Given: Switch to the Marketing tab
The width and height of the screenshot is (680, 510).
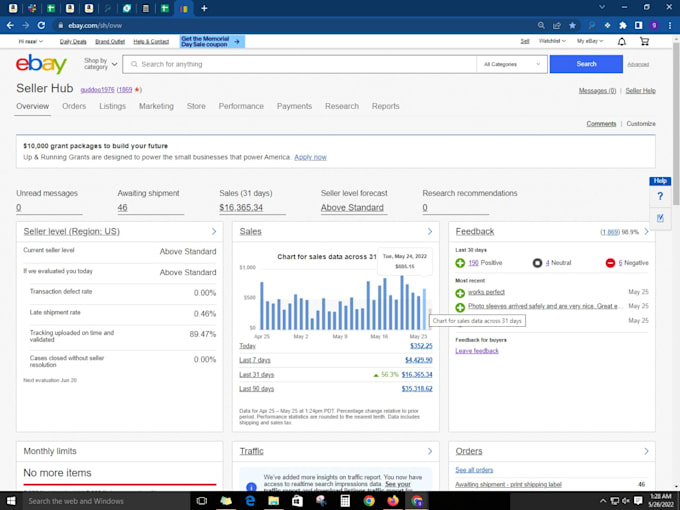Looking at the screenshot, I should 156,106.
